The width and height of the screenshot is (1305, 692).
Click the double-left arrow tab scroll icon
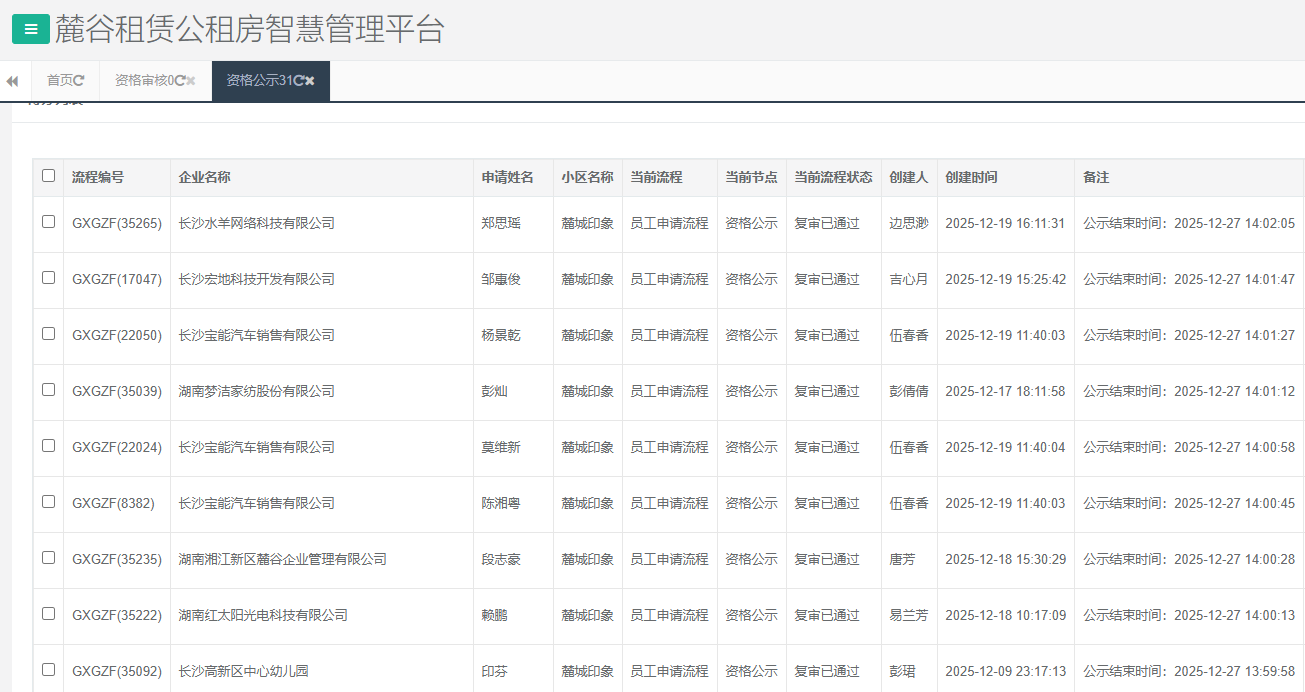click(x=12, y=81)
